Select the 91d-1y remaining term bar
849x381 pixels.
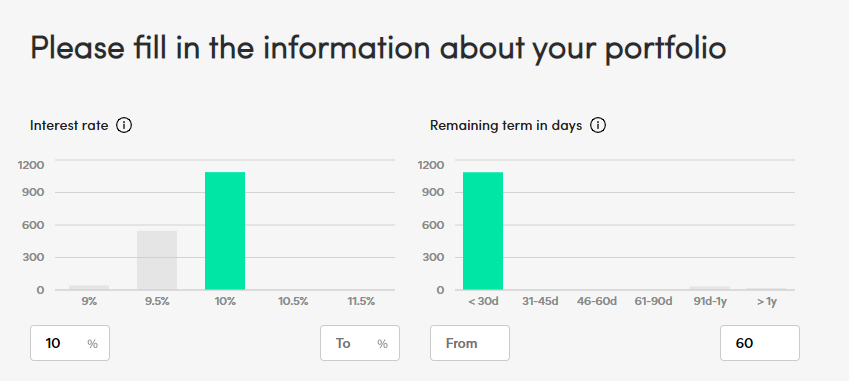tap(709, 288)
